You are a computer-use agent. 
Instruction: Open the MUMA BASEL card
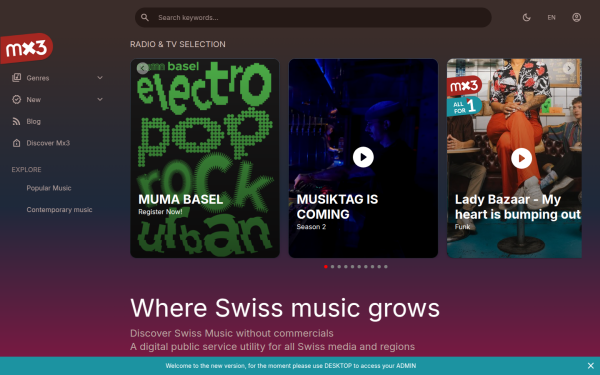(205, 158)
